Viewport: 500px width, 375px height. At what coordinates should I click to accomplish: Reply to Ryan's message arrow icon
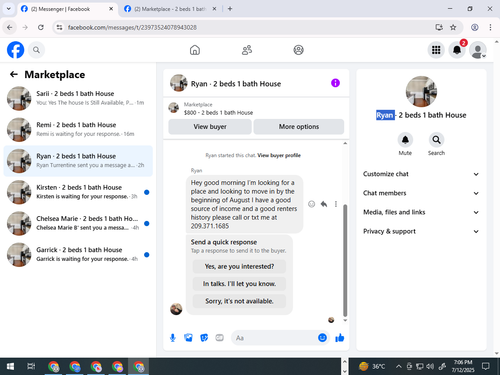tap(324, 204)
